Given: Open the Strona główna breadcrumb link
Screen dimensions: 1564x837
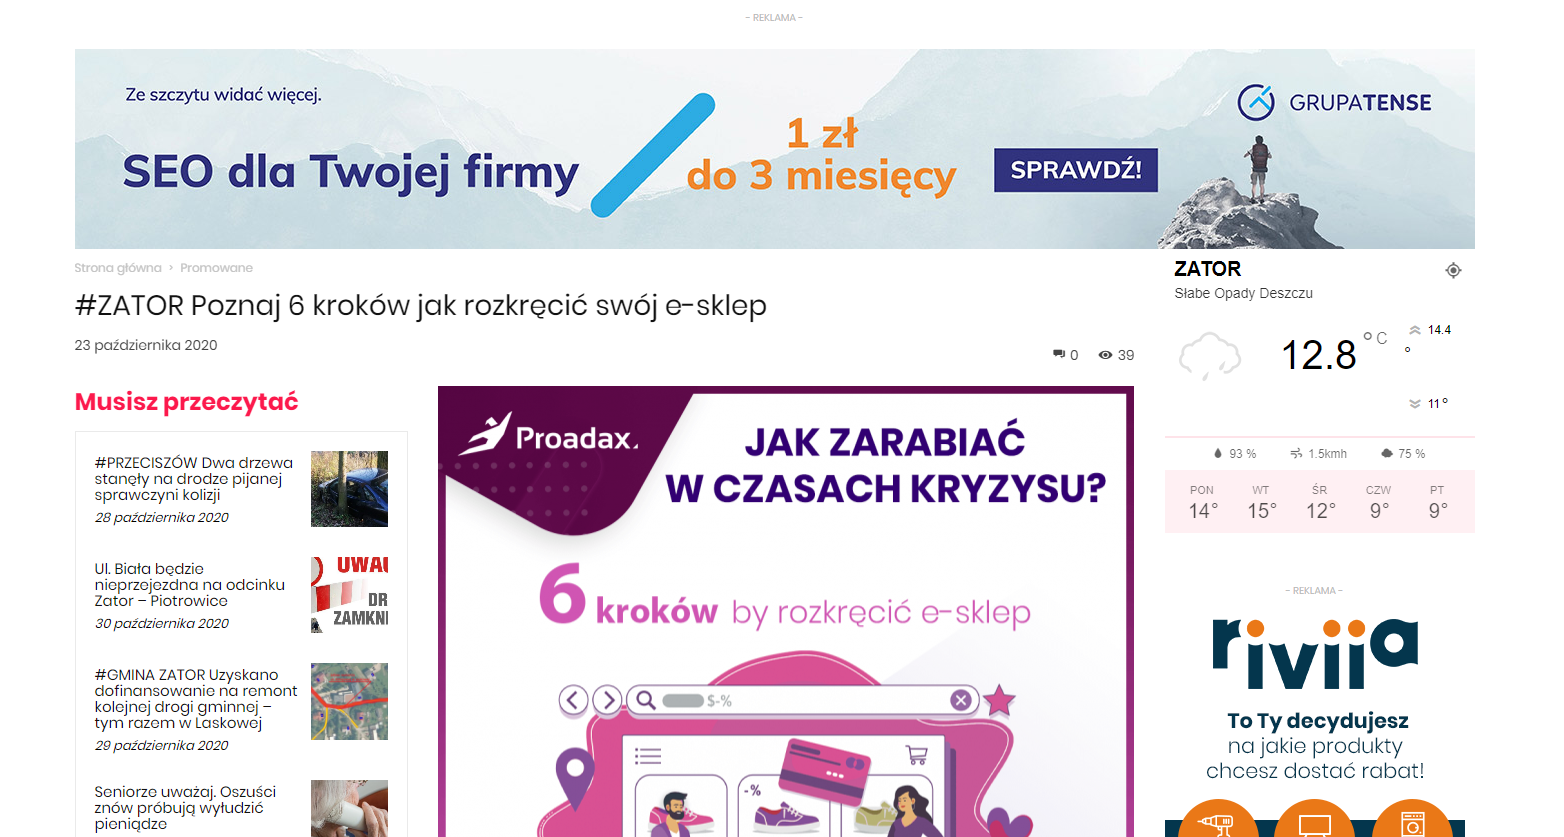Looking at the screenshot, I should tap(118, 268).
